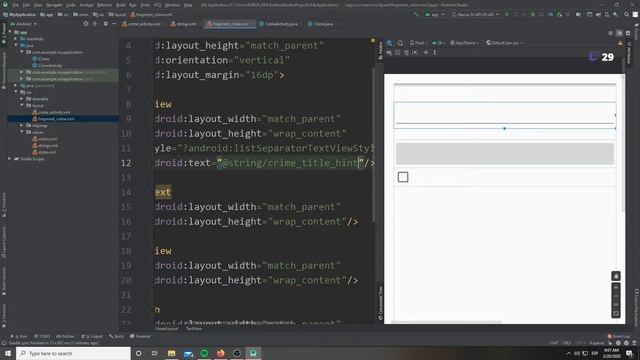Switch to Code only view icon
640x360 pixels.
(x=611, y=33)
